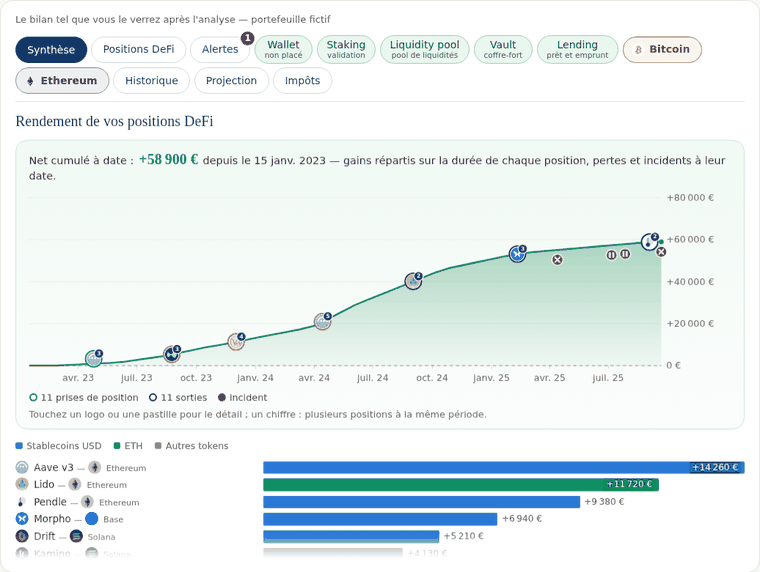760x572 pixels.
Task: Click the Morpho bar showing +6 940 €
Action: (x=380, y=519)
